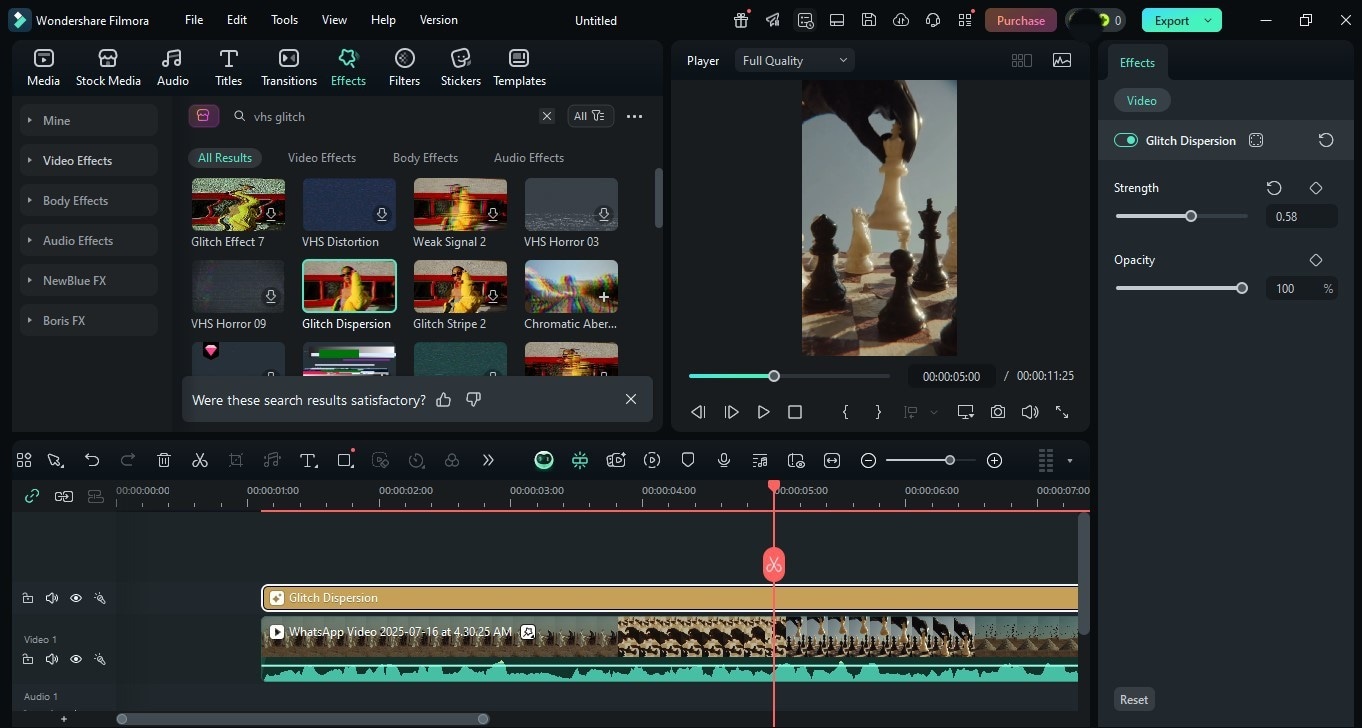Lock the effect track
The height and width of the screenshot is (728, 1362).
point(28,598)
